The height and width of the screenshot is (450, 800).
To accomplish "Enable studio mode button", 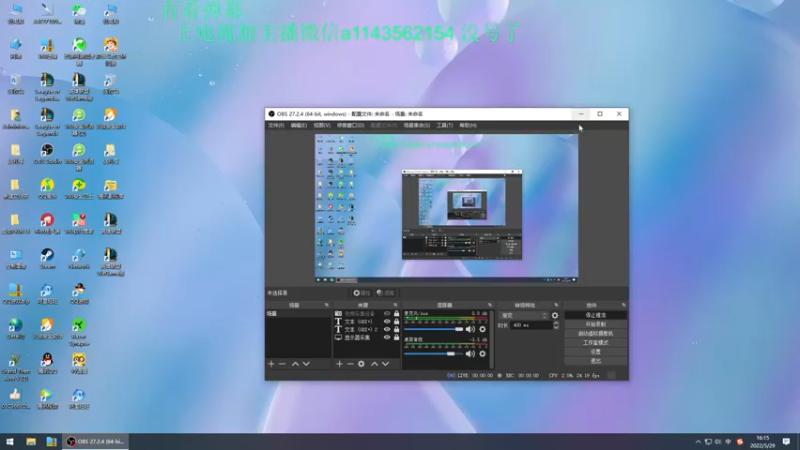I will tap(596, 343).
